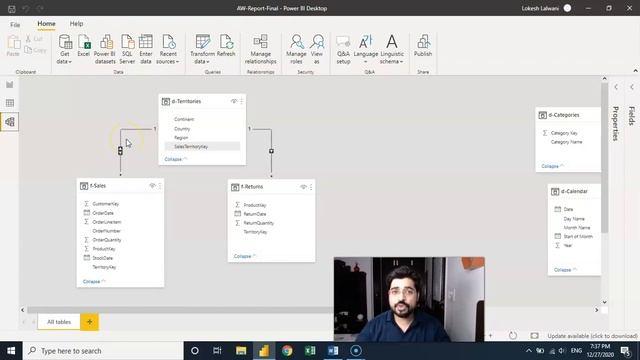Screen dimensions: 640x360
Task: Select Category Name field in d-Categories
Action: [x=567, y=142]
